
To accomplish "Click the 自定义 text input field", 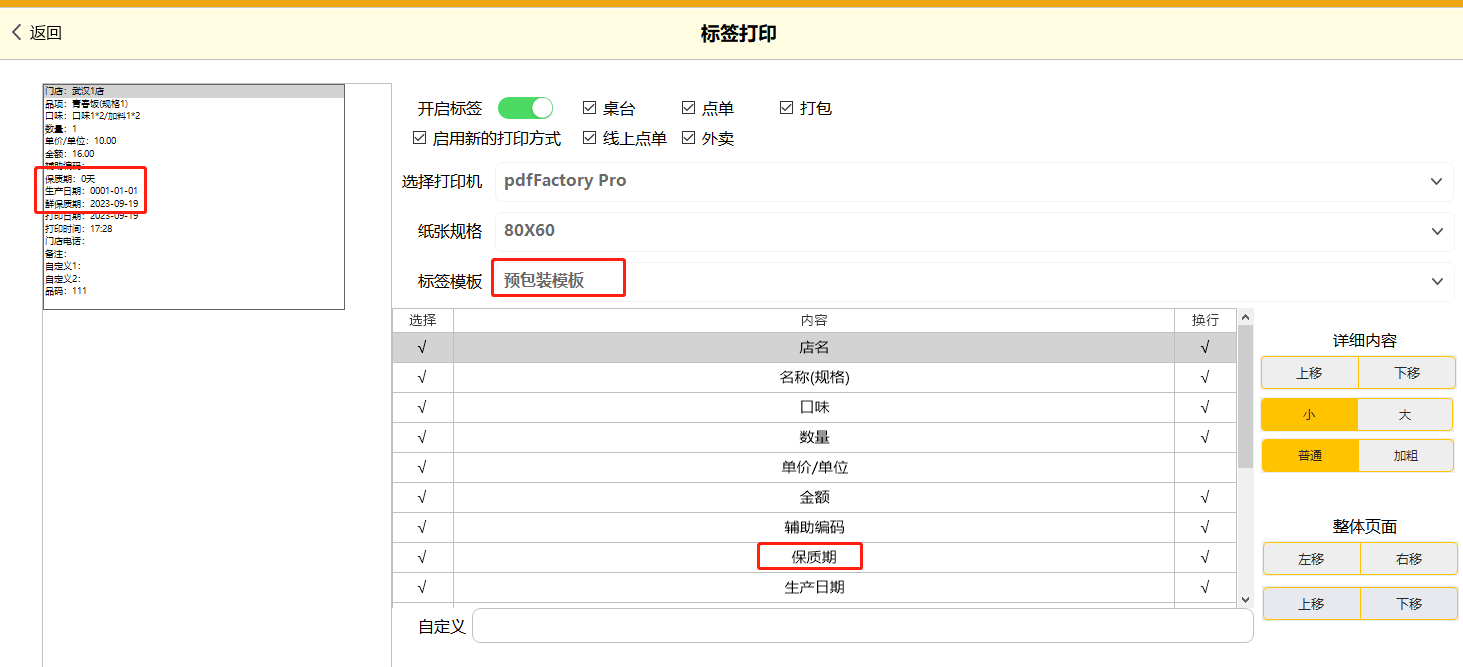I will [x=862, y=626].
